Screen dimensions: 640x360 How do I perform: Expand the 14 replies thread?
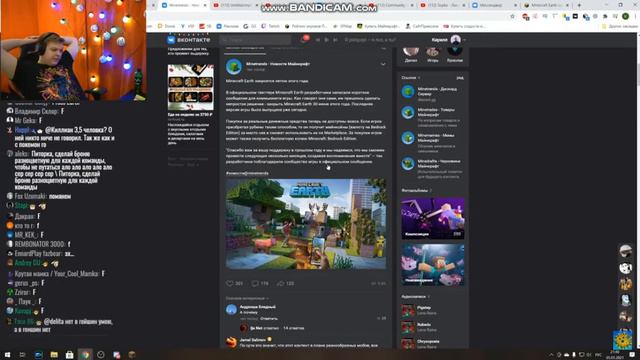tap(293, 328)
